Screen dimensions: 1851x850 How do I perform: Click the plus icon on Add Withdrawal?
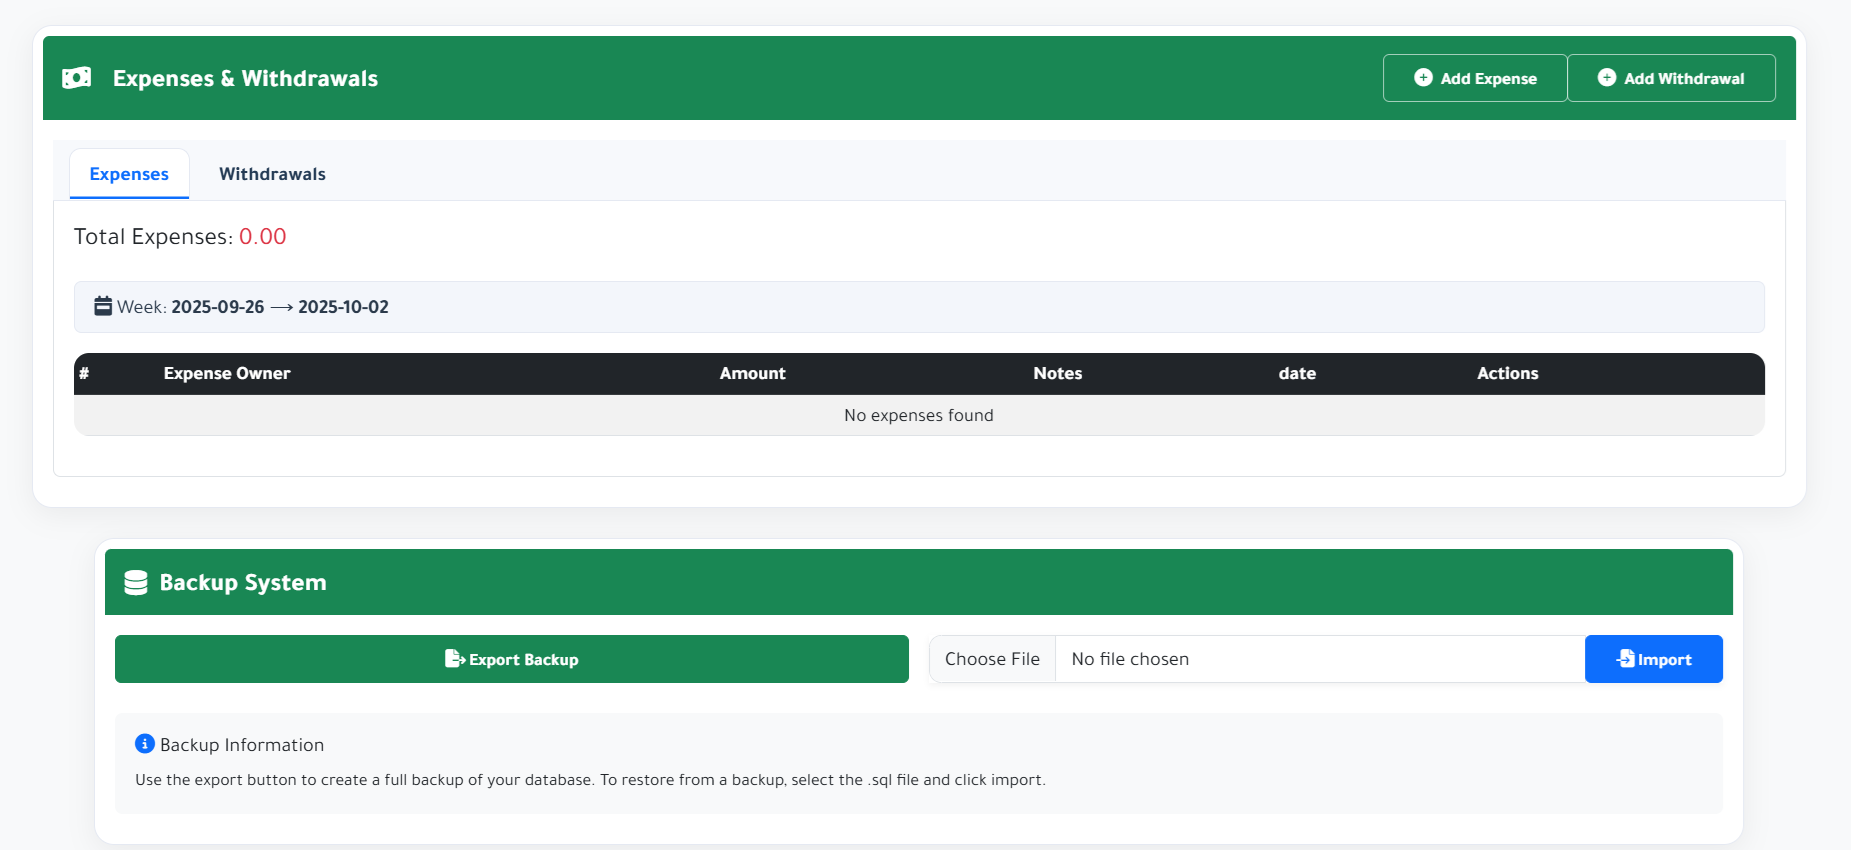(x=1606, y=78)
